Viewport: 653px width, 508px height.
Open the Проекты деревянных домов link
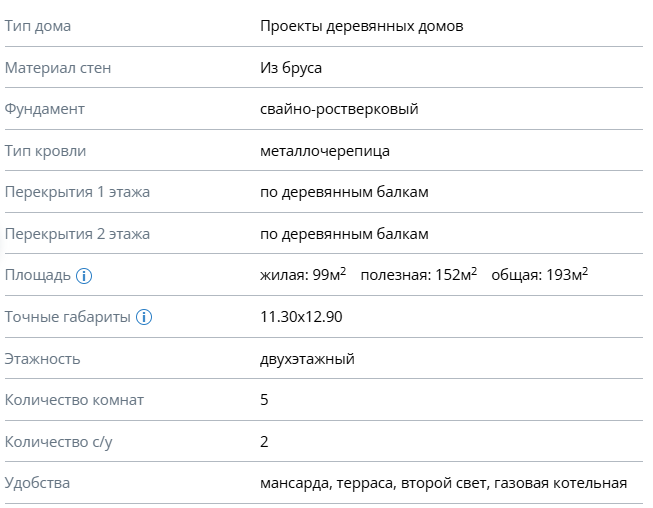point(361,26)
